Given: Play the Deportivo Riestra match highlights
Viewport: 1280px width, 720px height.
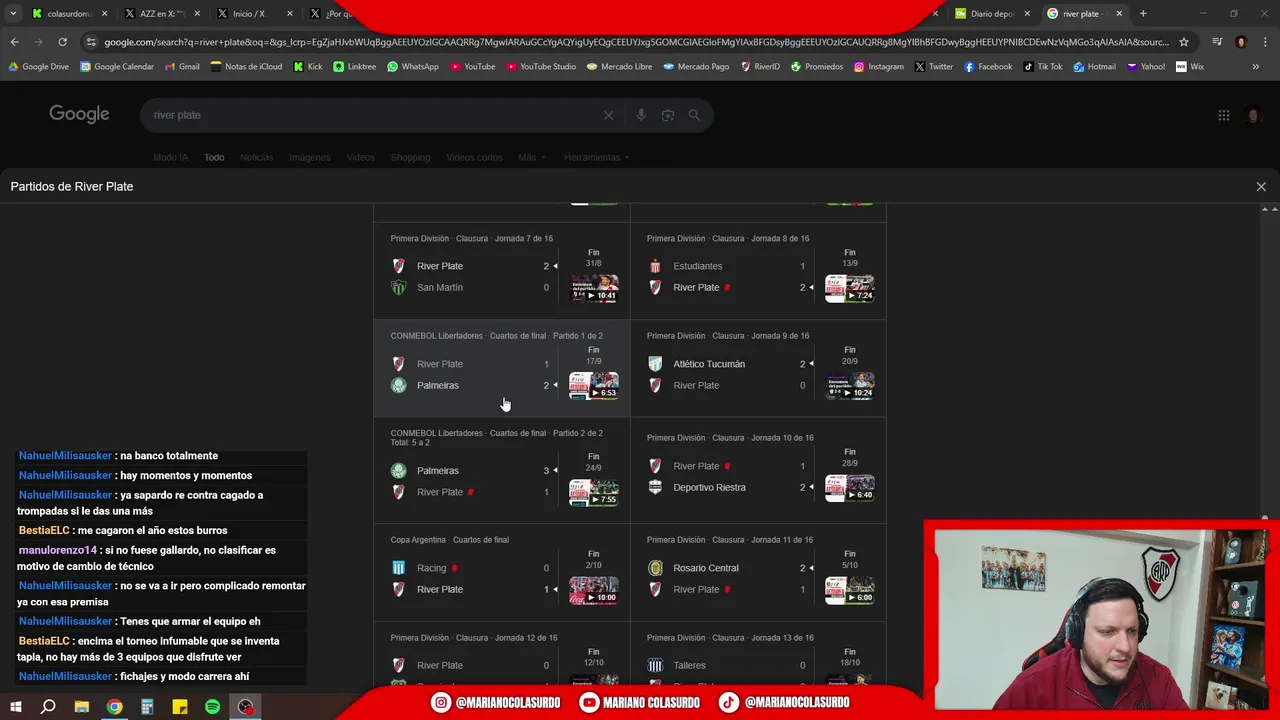Looking at the screenshot, I should point(850,488).
